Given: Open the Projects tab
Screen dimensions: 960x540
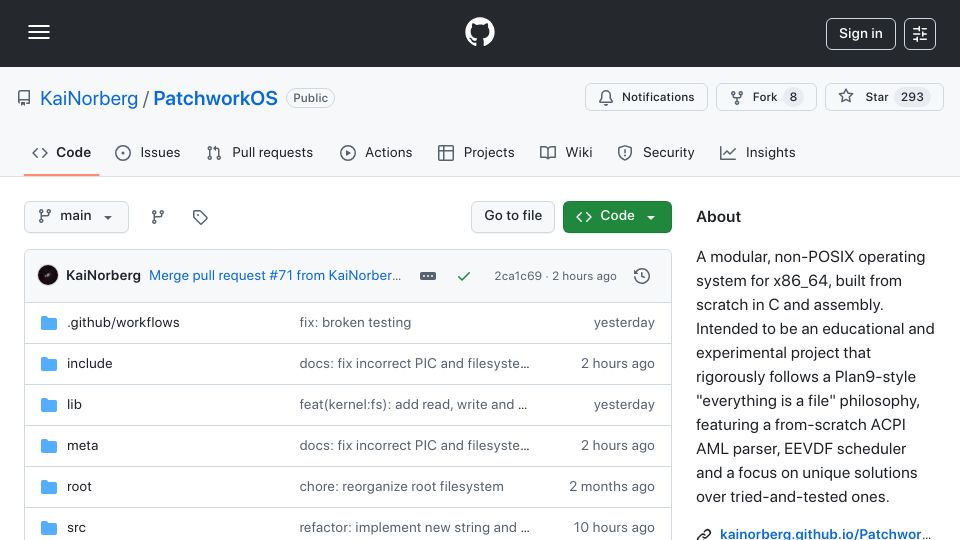Looking at the screenshot, I should 476,152.
